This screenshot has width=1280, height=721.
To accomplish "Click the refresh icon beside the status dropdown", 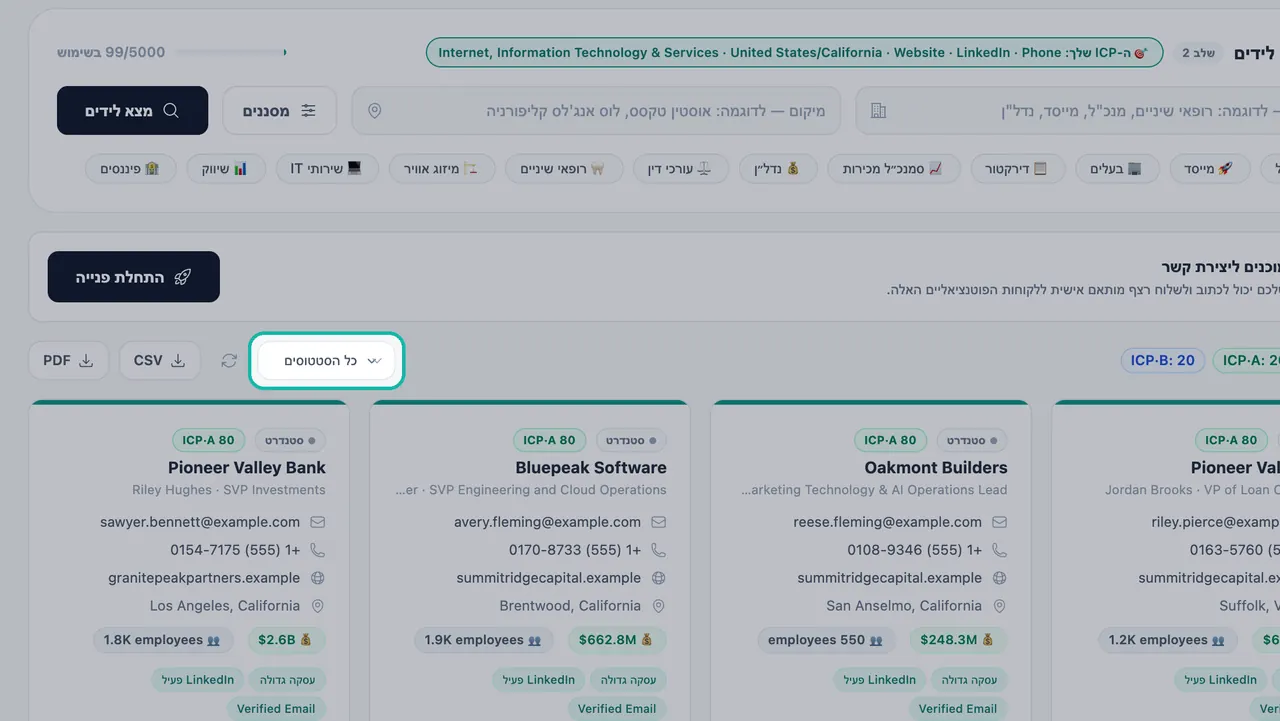I will click(x=230, y=361).
